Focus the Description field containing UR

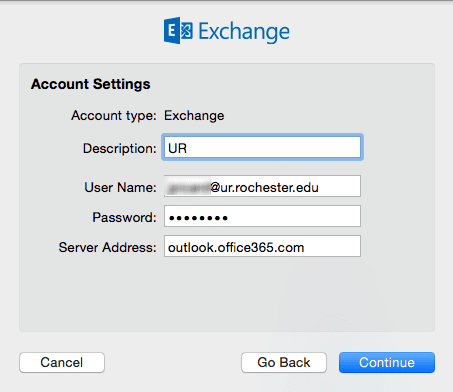tap(262, 148)
